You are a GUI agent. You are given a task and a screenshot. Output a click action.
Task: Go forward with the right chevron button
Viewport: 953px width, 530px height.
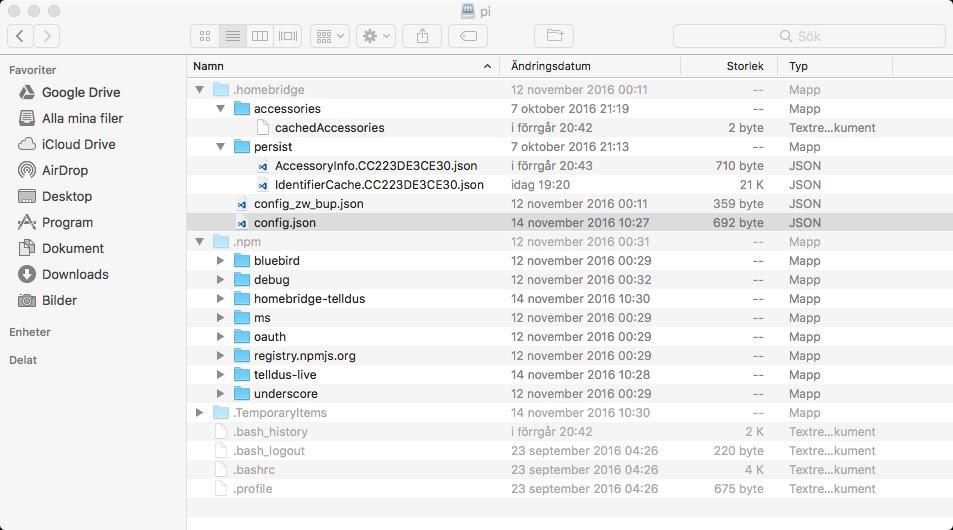tap(47, 36)
